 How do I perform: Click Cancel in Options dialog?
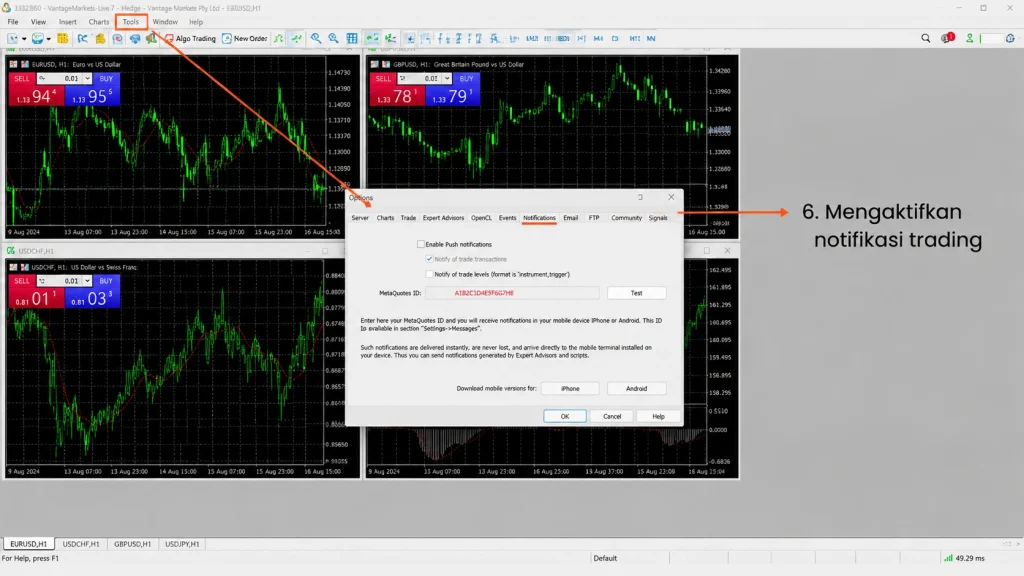pos(612,417)
